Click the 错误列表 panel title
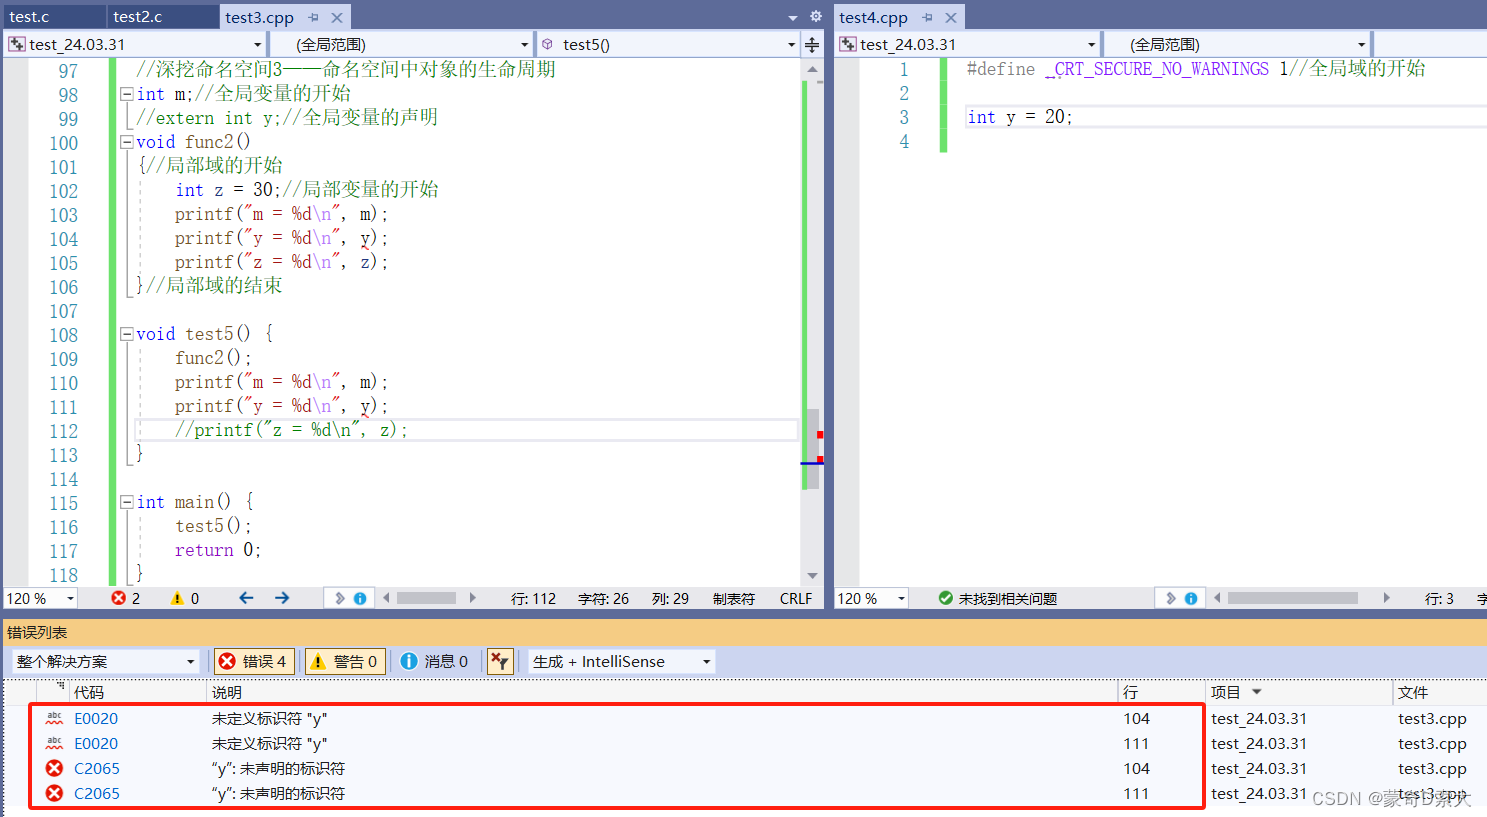 37,632
